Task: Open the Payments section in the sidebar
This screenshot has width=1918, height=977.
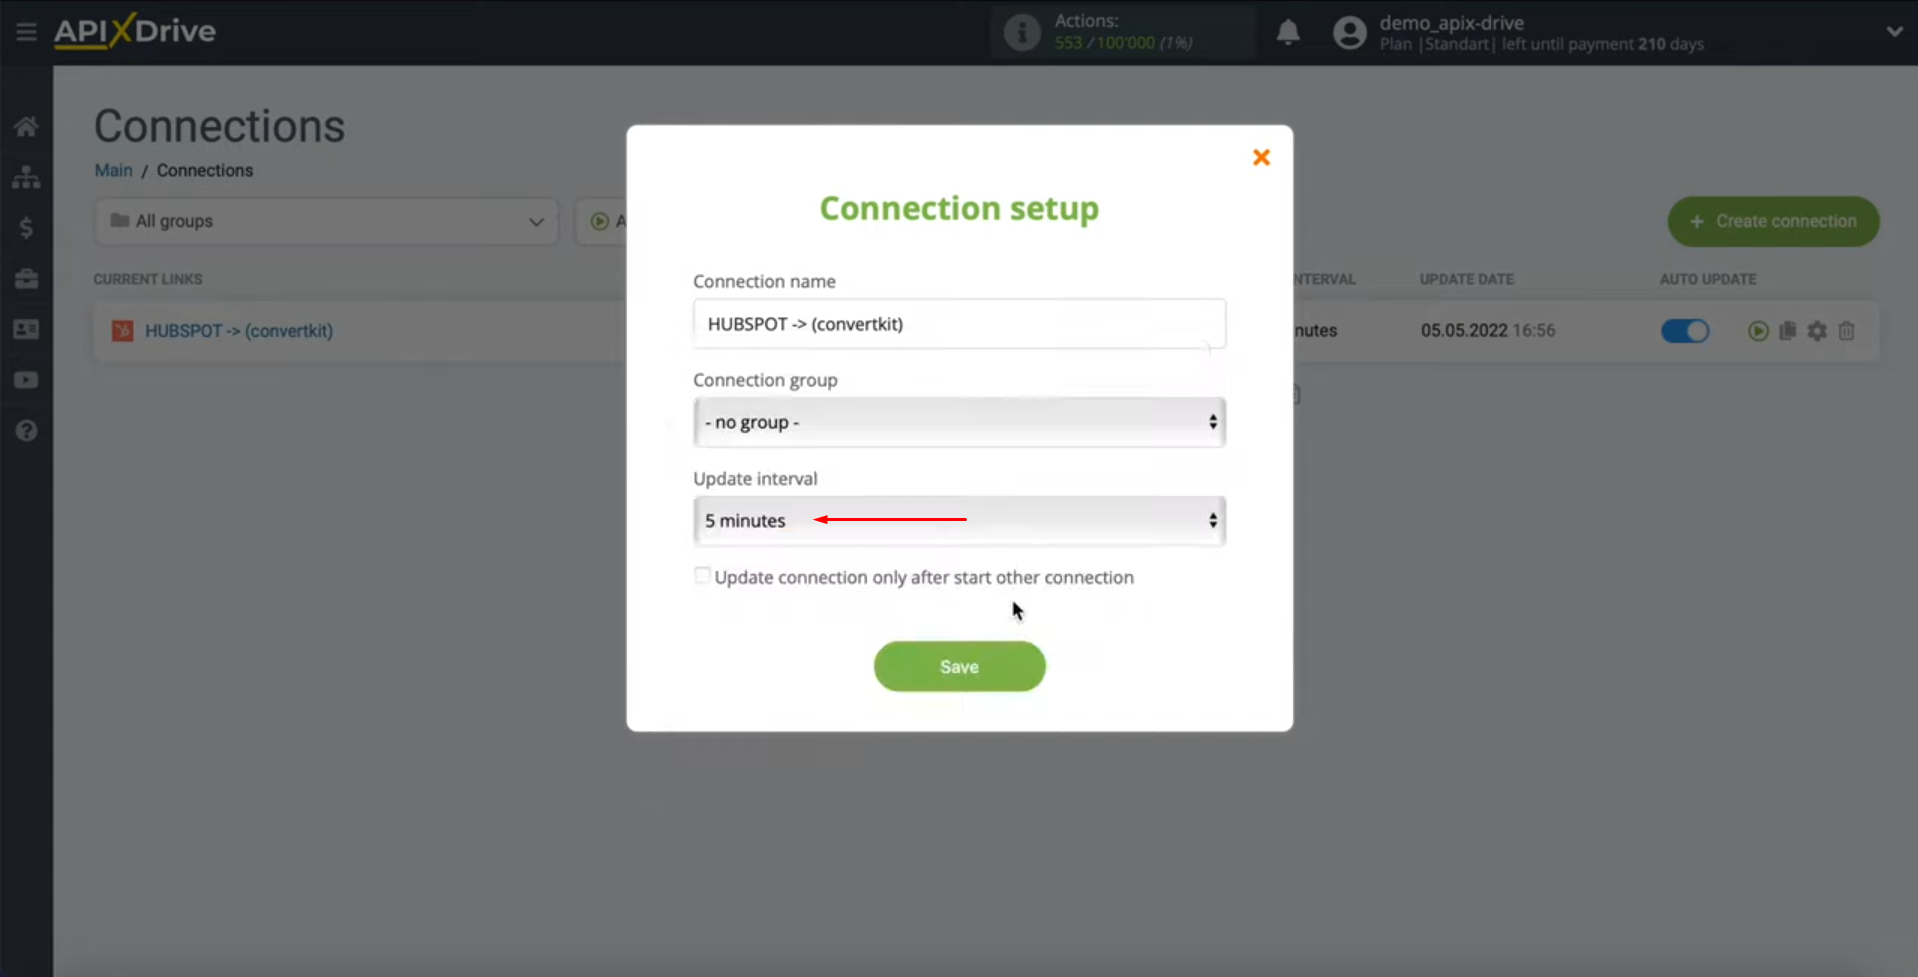Action: pos(26,228)
